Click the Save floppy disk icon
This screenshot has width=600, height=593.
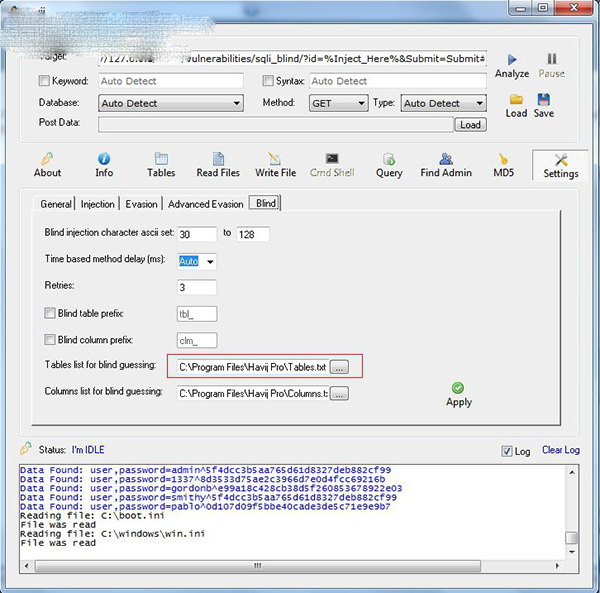[x=544, y=99]
